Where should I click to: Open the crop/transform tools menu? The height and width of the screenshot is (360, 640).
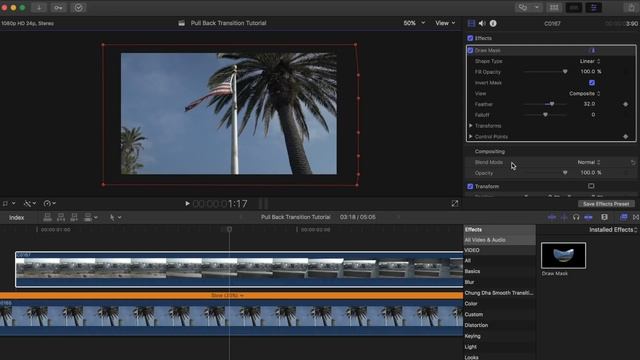click(9, 203)
